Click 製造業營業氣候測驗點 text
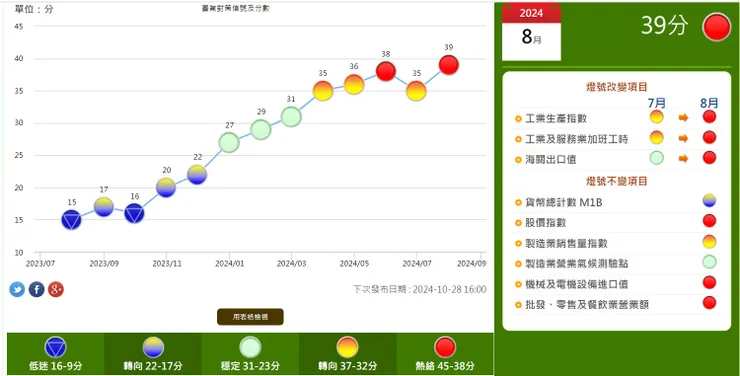This screenshot has height=376, width=740. [576, 264]
